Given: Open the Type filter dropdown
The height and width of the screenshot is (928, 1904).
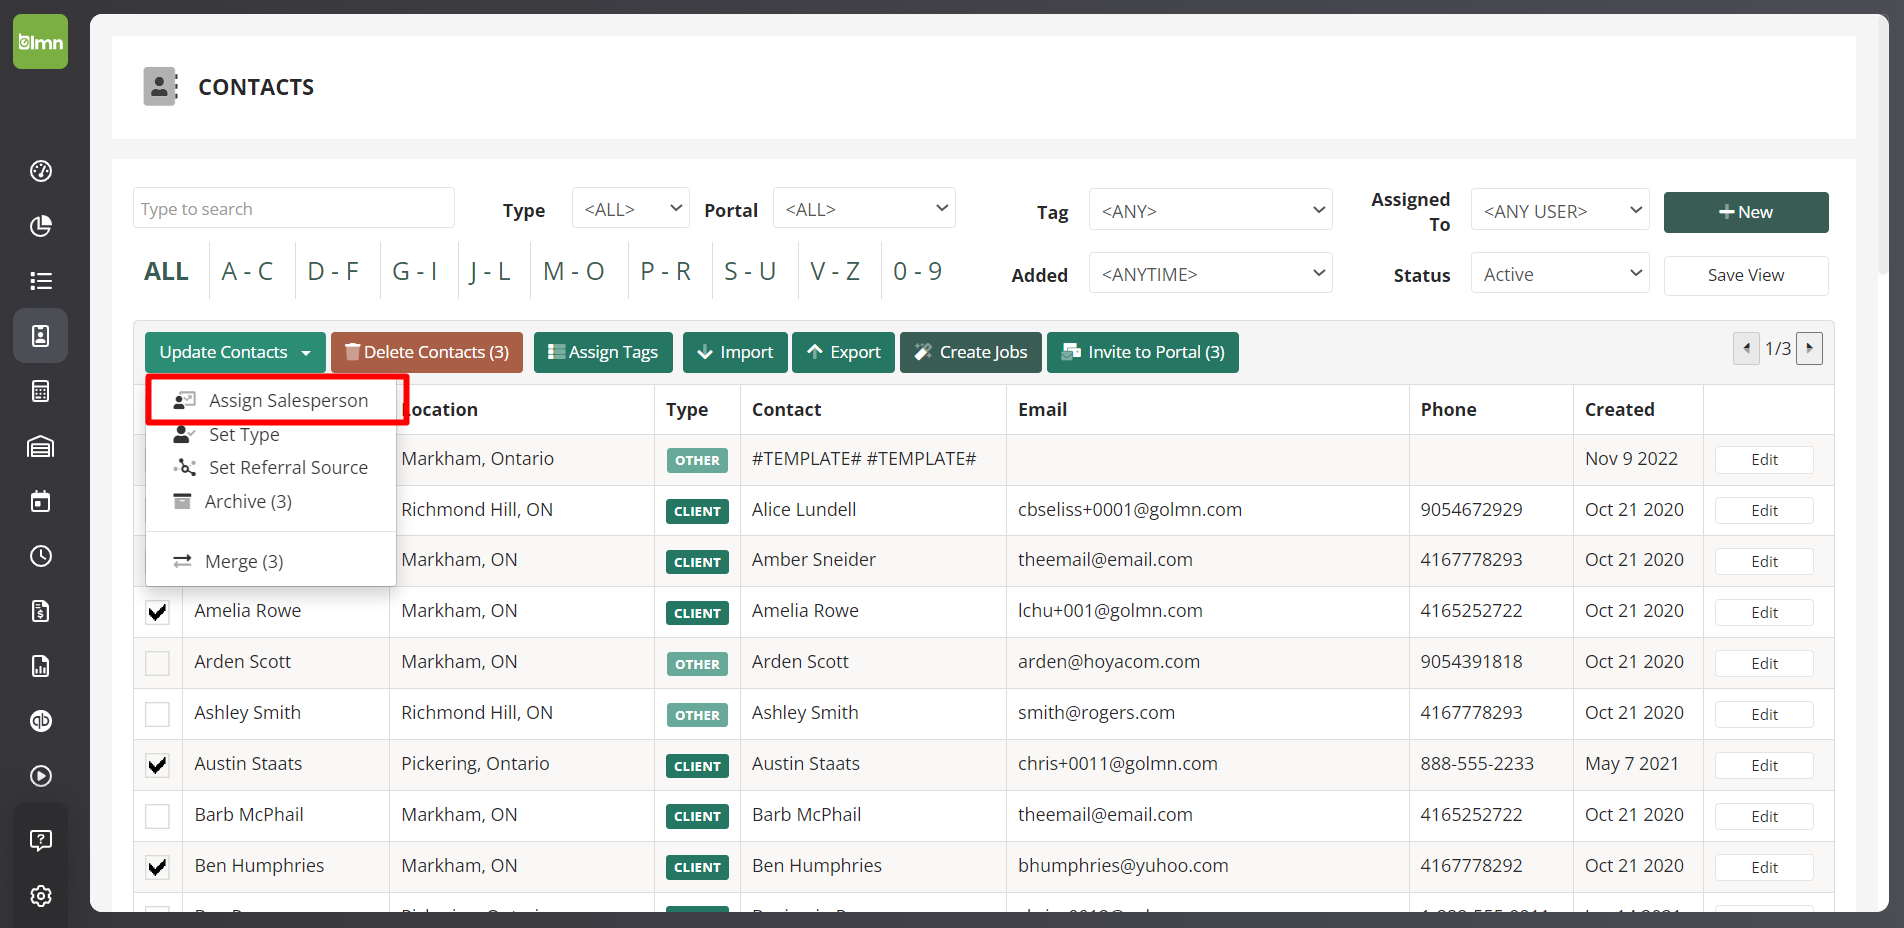Looking at the screenshot, I should (x=631, y=209).
